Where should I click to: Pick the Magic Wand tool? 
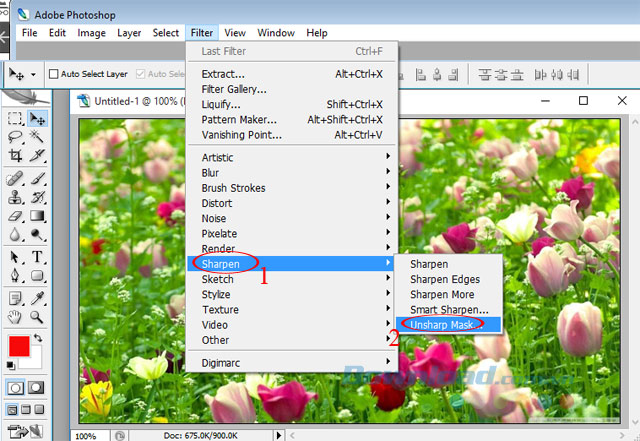click(x=37, y=137)
